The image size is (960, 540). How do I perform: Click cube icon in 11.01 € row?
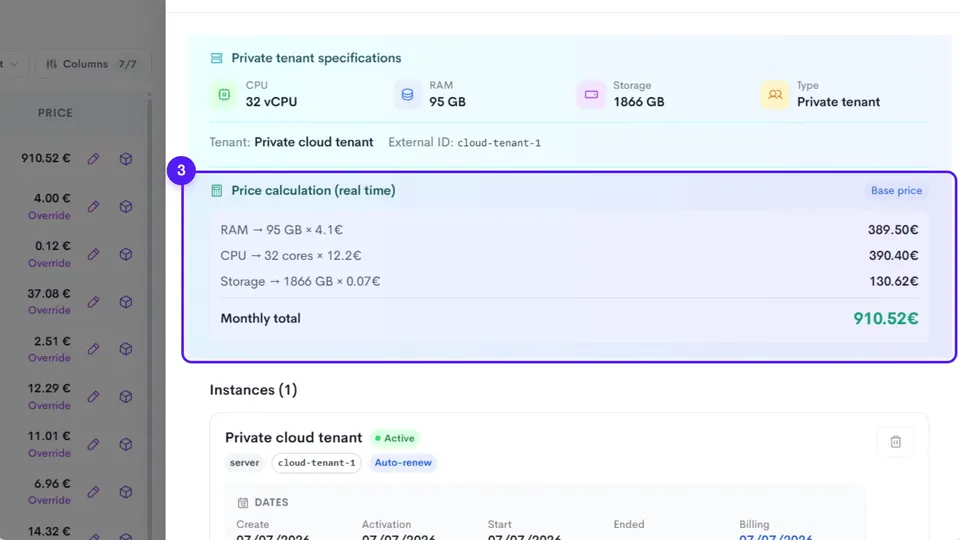click(x=126, y=444)
